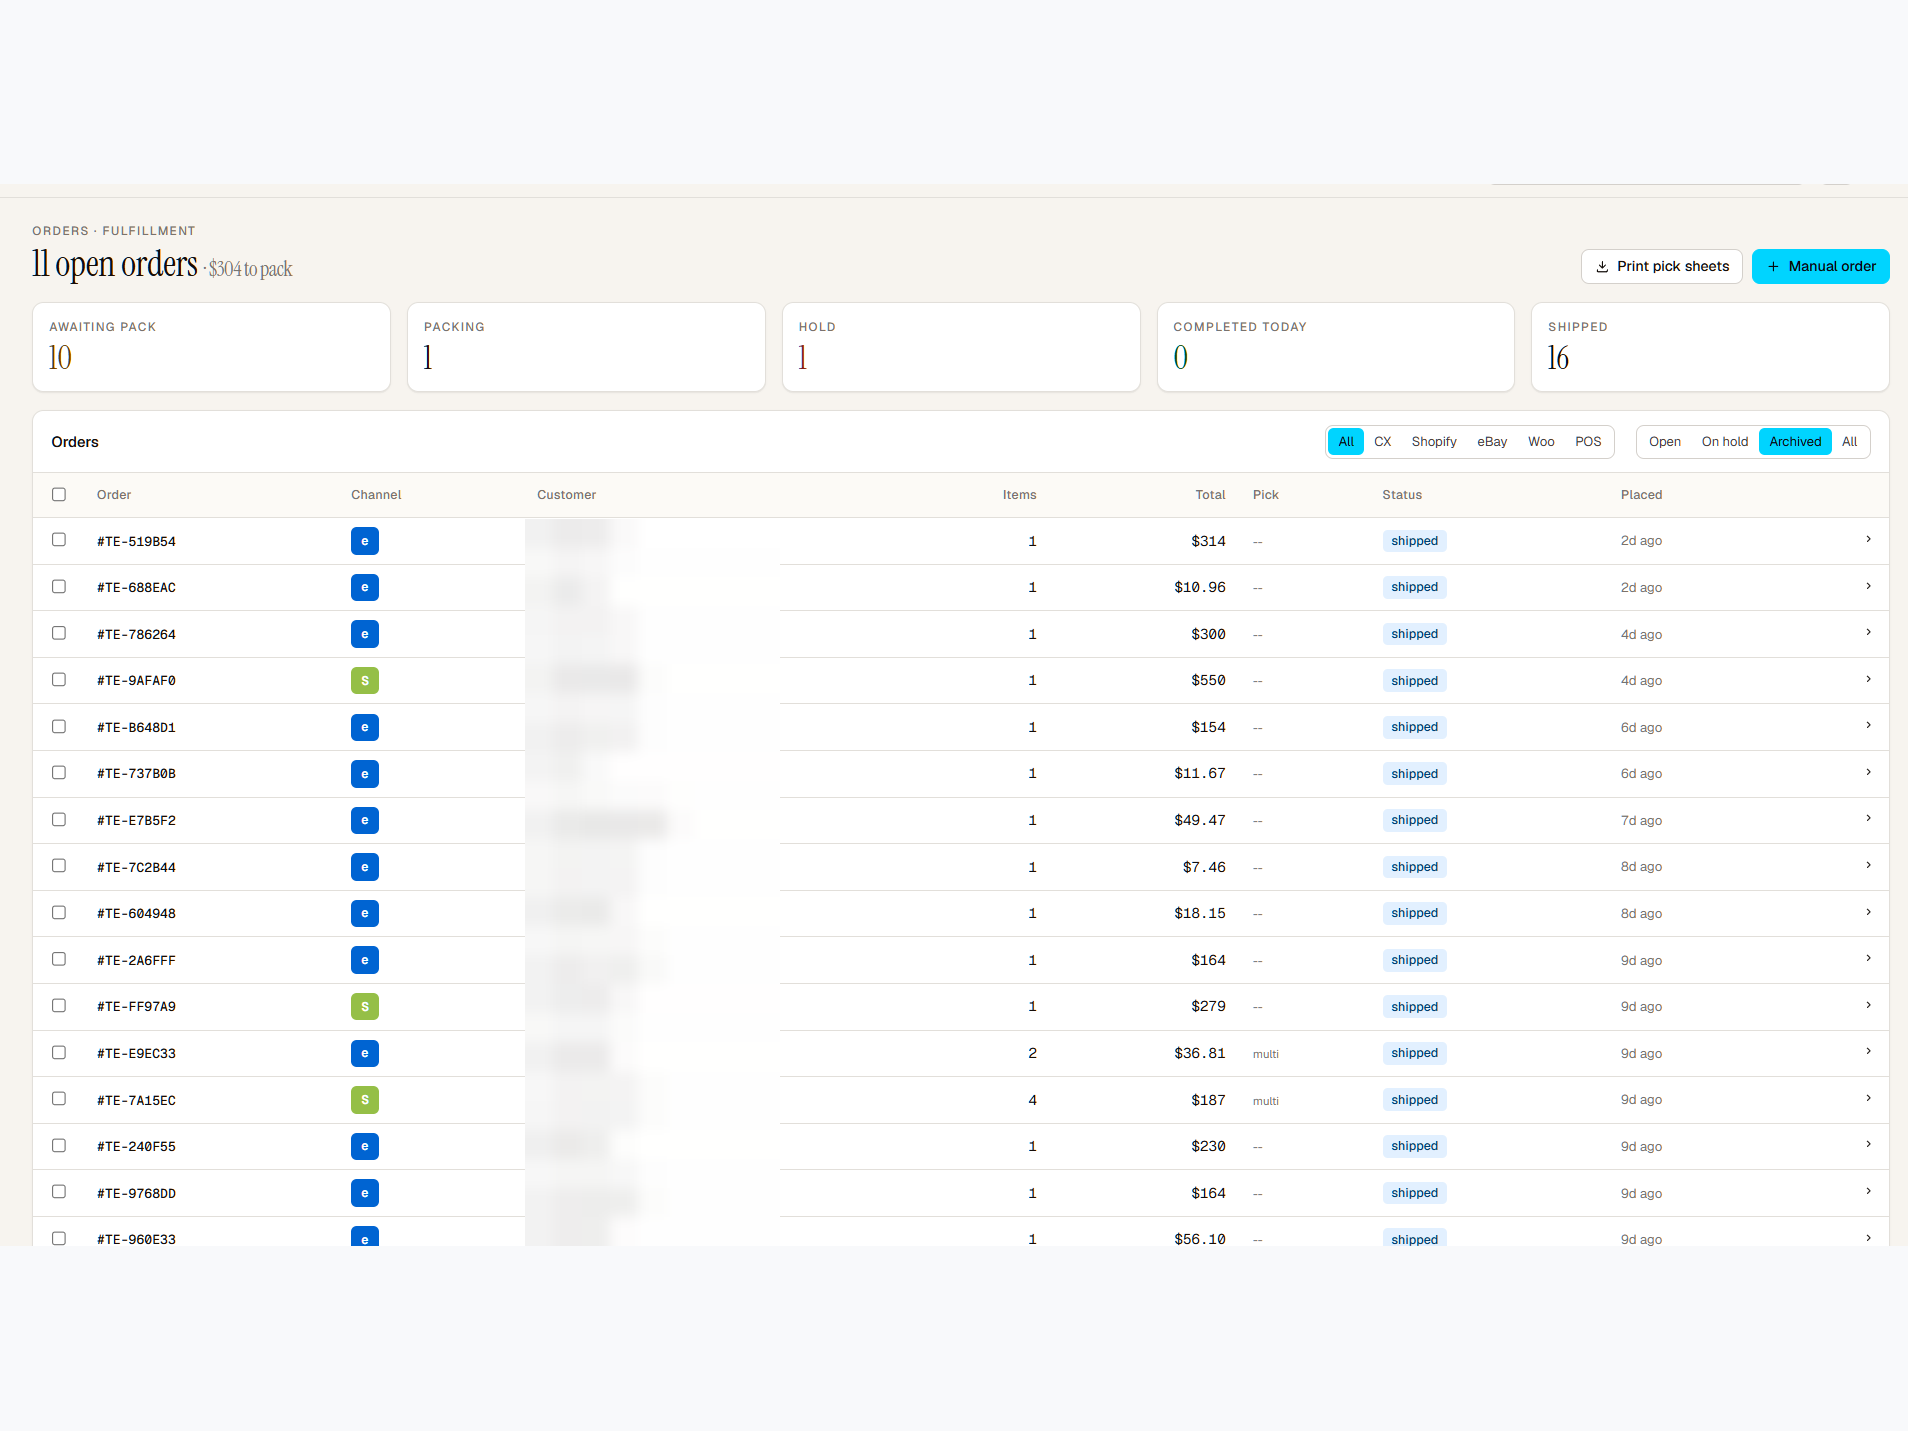
Task: Mark checkbox for order #TE-E7B5F2
Action: [x=59, y=819]
